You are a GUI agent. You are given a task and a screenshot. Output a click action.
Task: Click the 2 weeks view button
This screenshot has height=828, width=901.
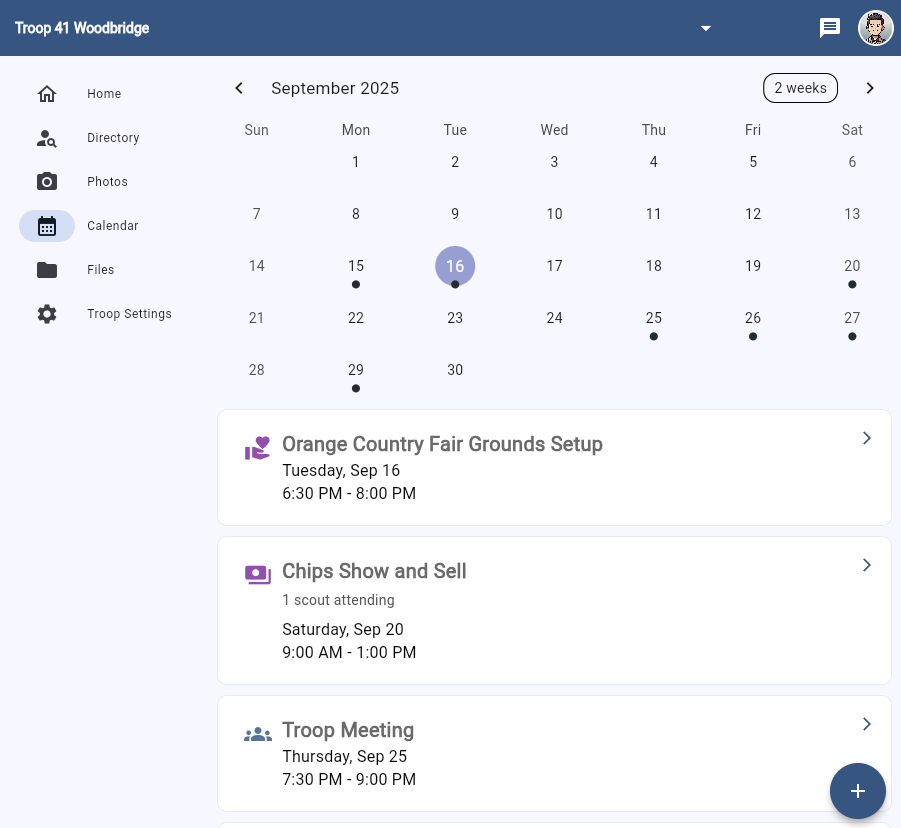(x=800, y=88)
